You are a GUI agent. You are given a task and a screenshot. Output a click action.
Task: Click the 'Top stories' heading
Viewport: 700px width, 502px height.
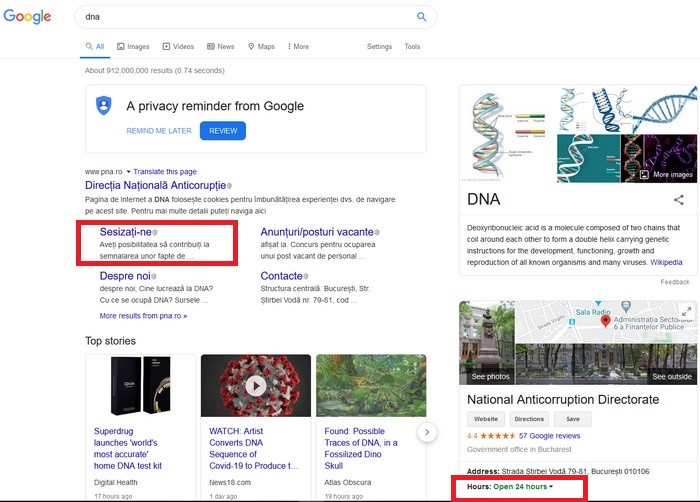(110, 341)
